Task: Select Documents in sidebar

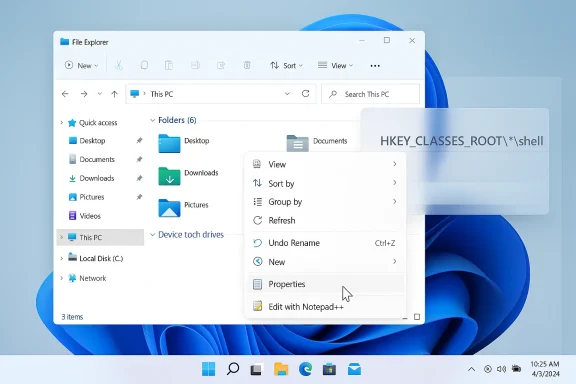Action: [92, 159]
